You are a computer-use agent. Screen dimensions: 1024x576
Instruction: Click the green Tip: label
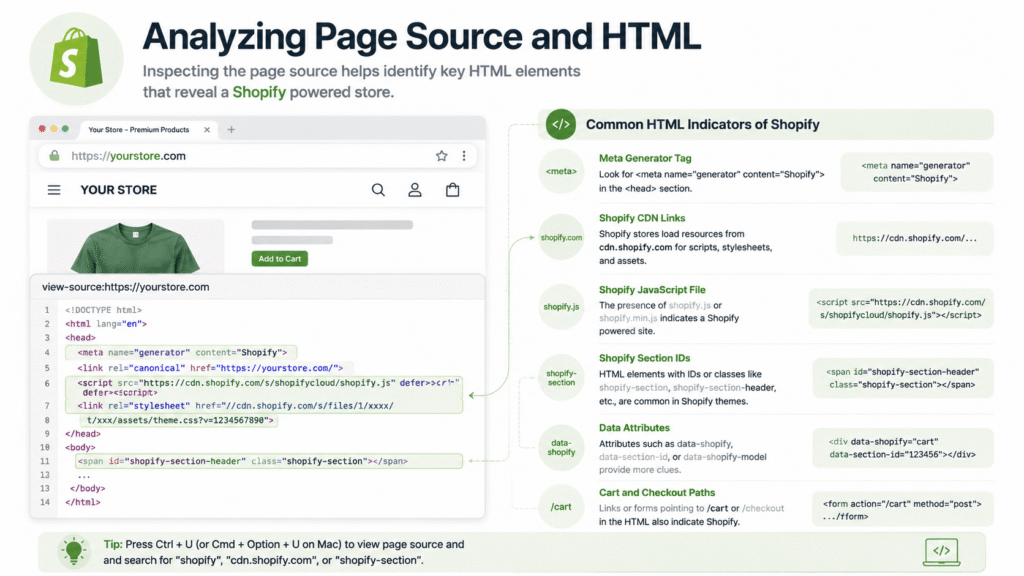click(112, 544)
